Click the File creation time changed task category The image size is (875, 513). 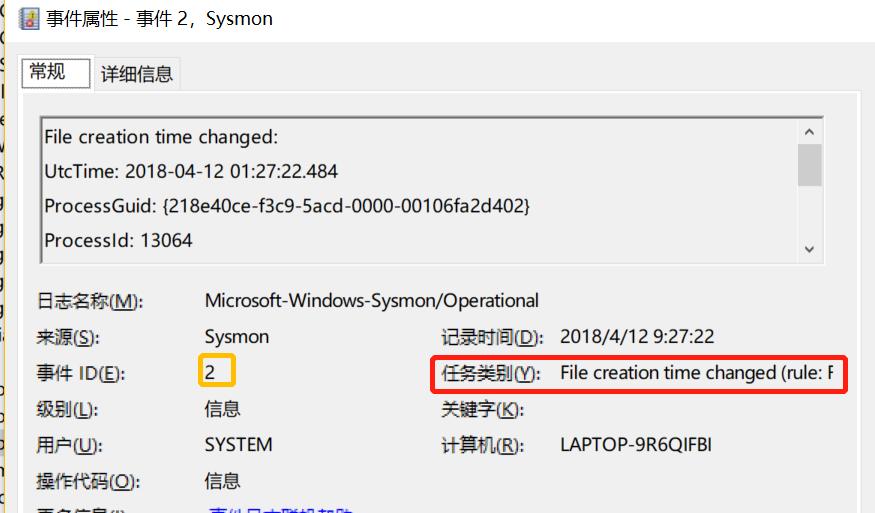click(x=696, y=373)
